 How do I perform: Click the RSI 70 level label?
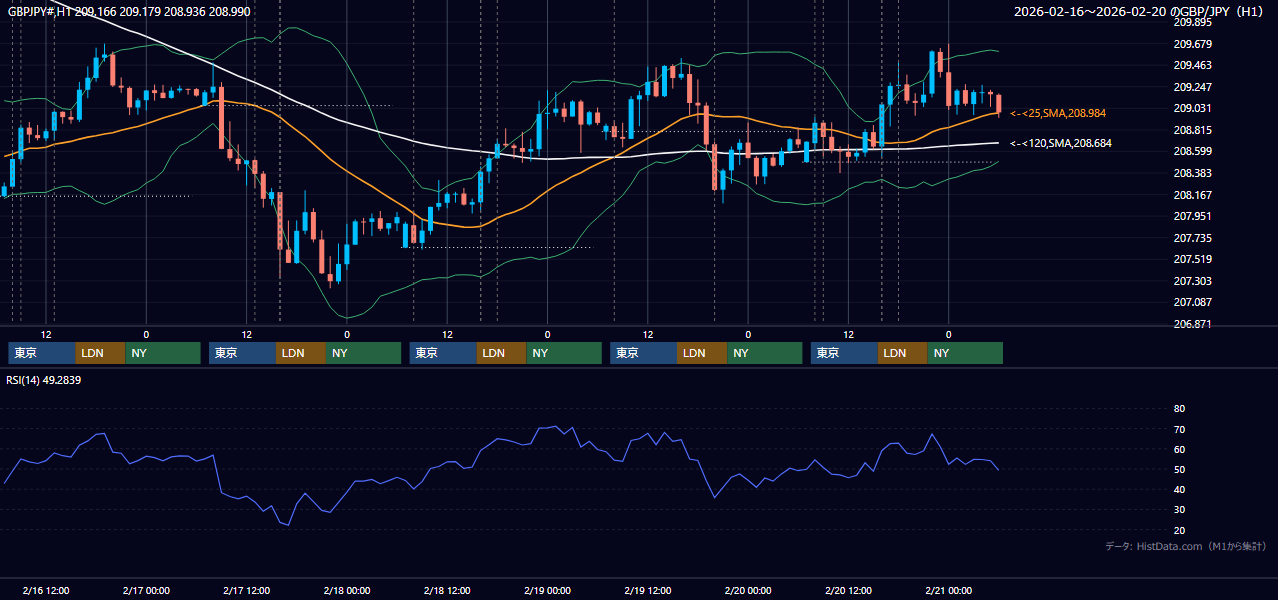click(1179, 429)
